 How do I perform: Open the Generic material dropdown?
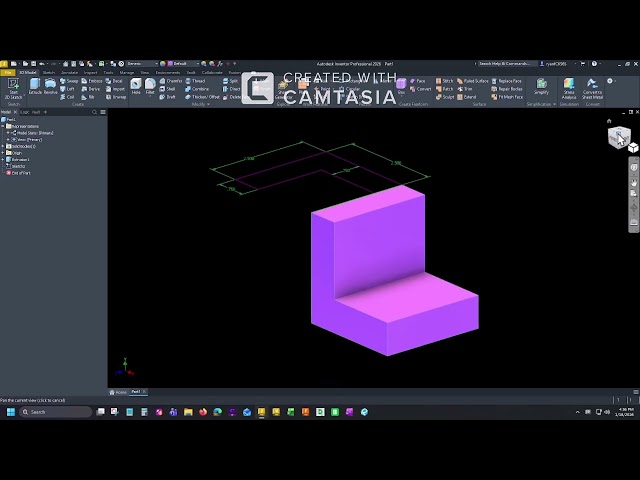point(142,64)
